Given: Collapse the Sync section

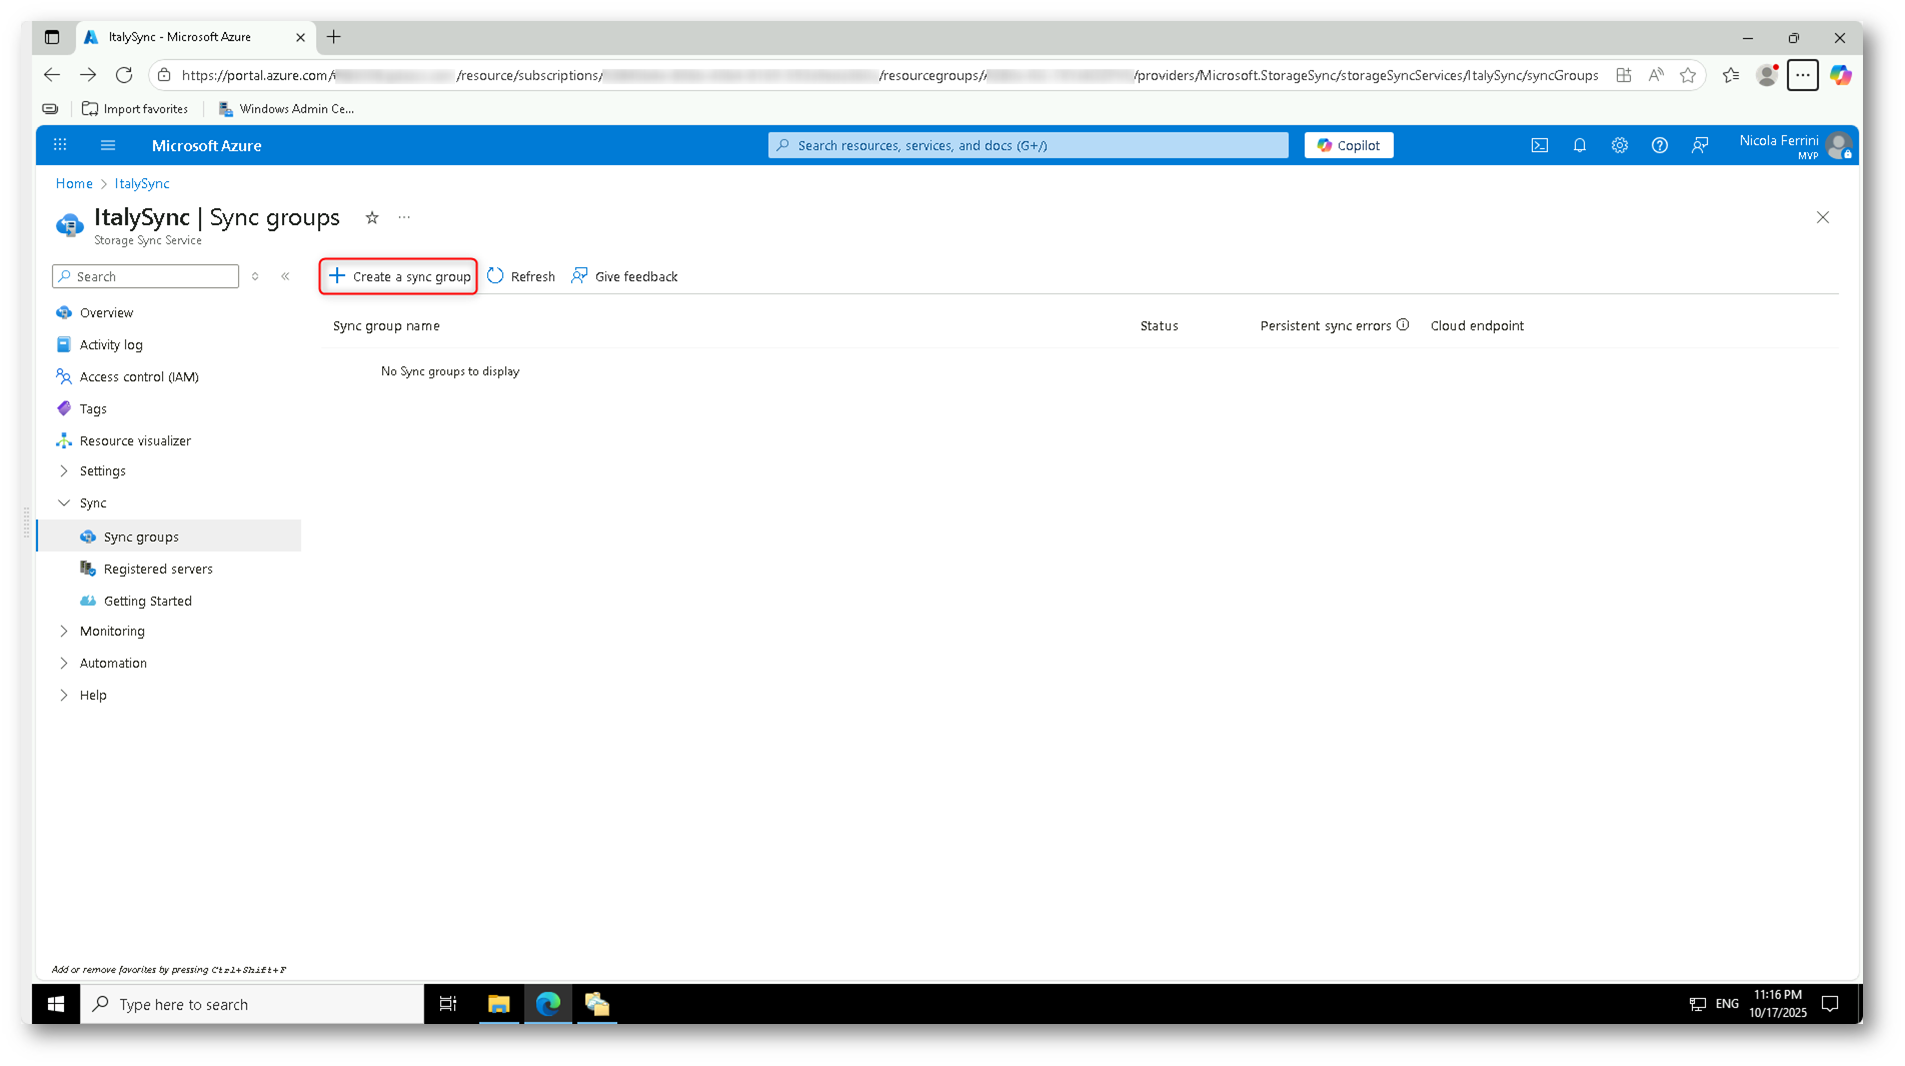Looking at the screenshot, I should tap(64, 503).
